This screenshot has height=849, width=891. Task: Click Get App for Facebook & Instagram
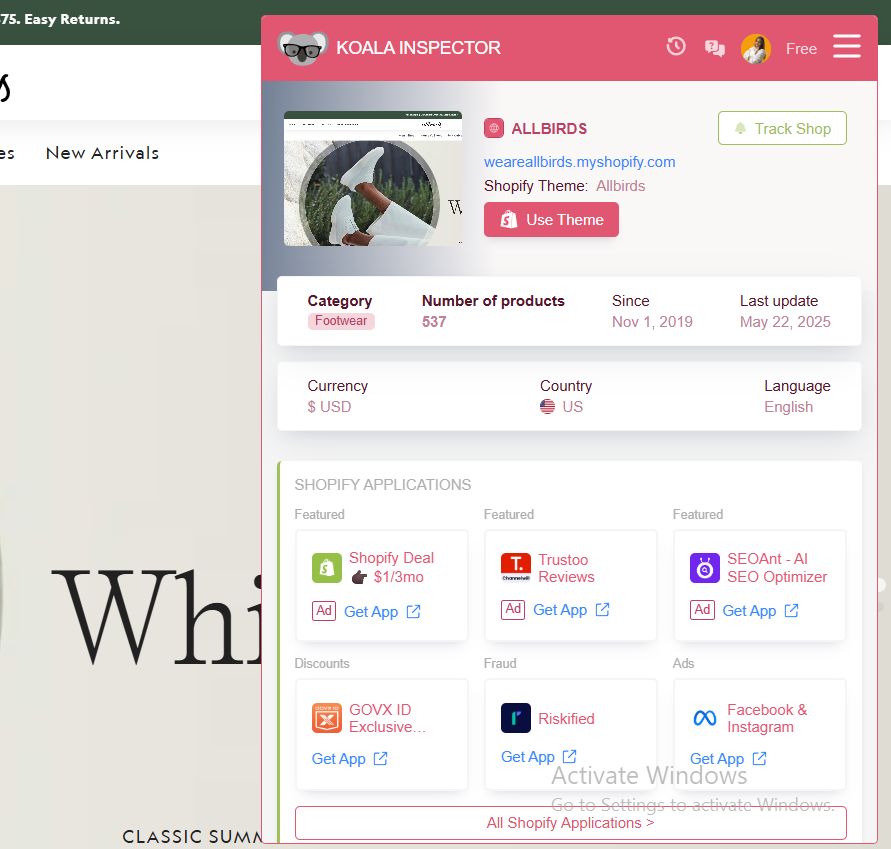728,759
